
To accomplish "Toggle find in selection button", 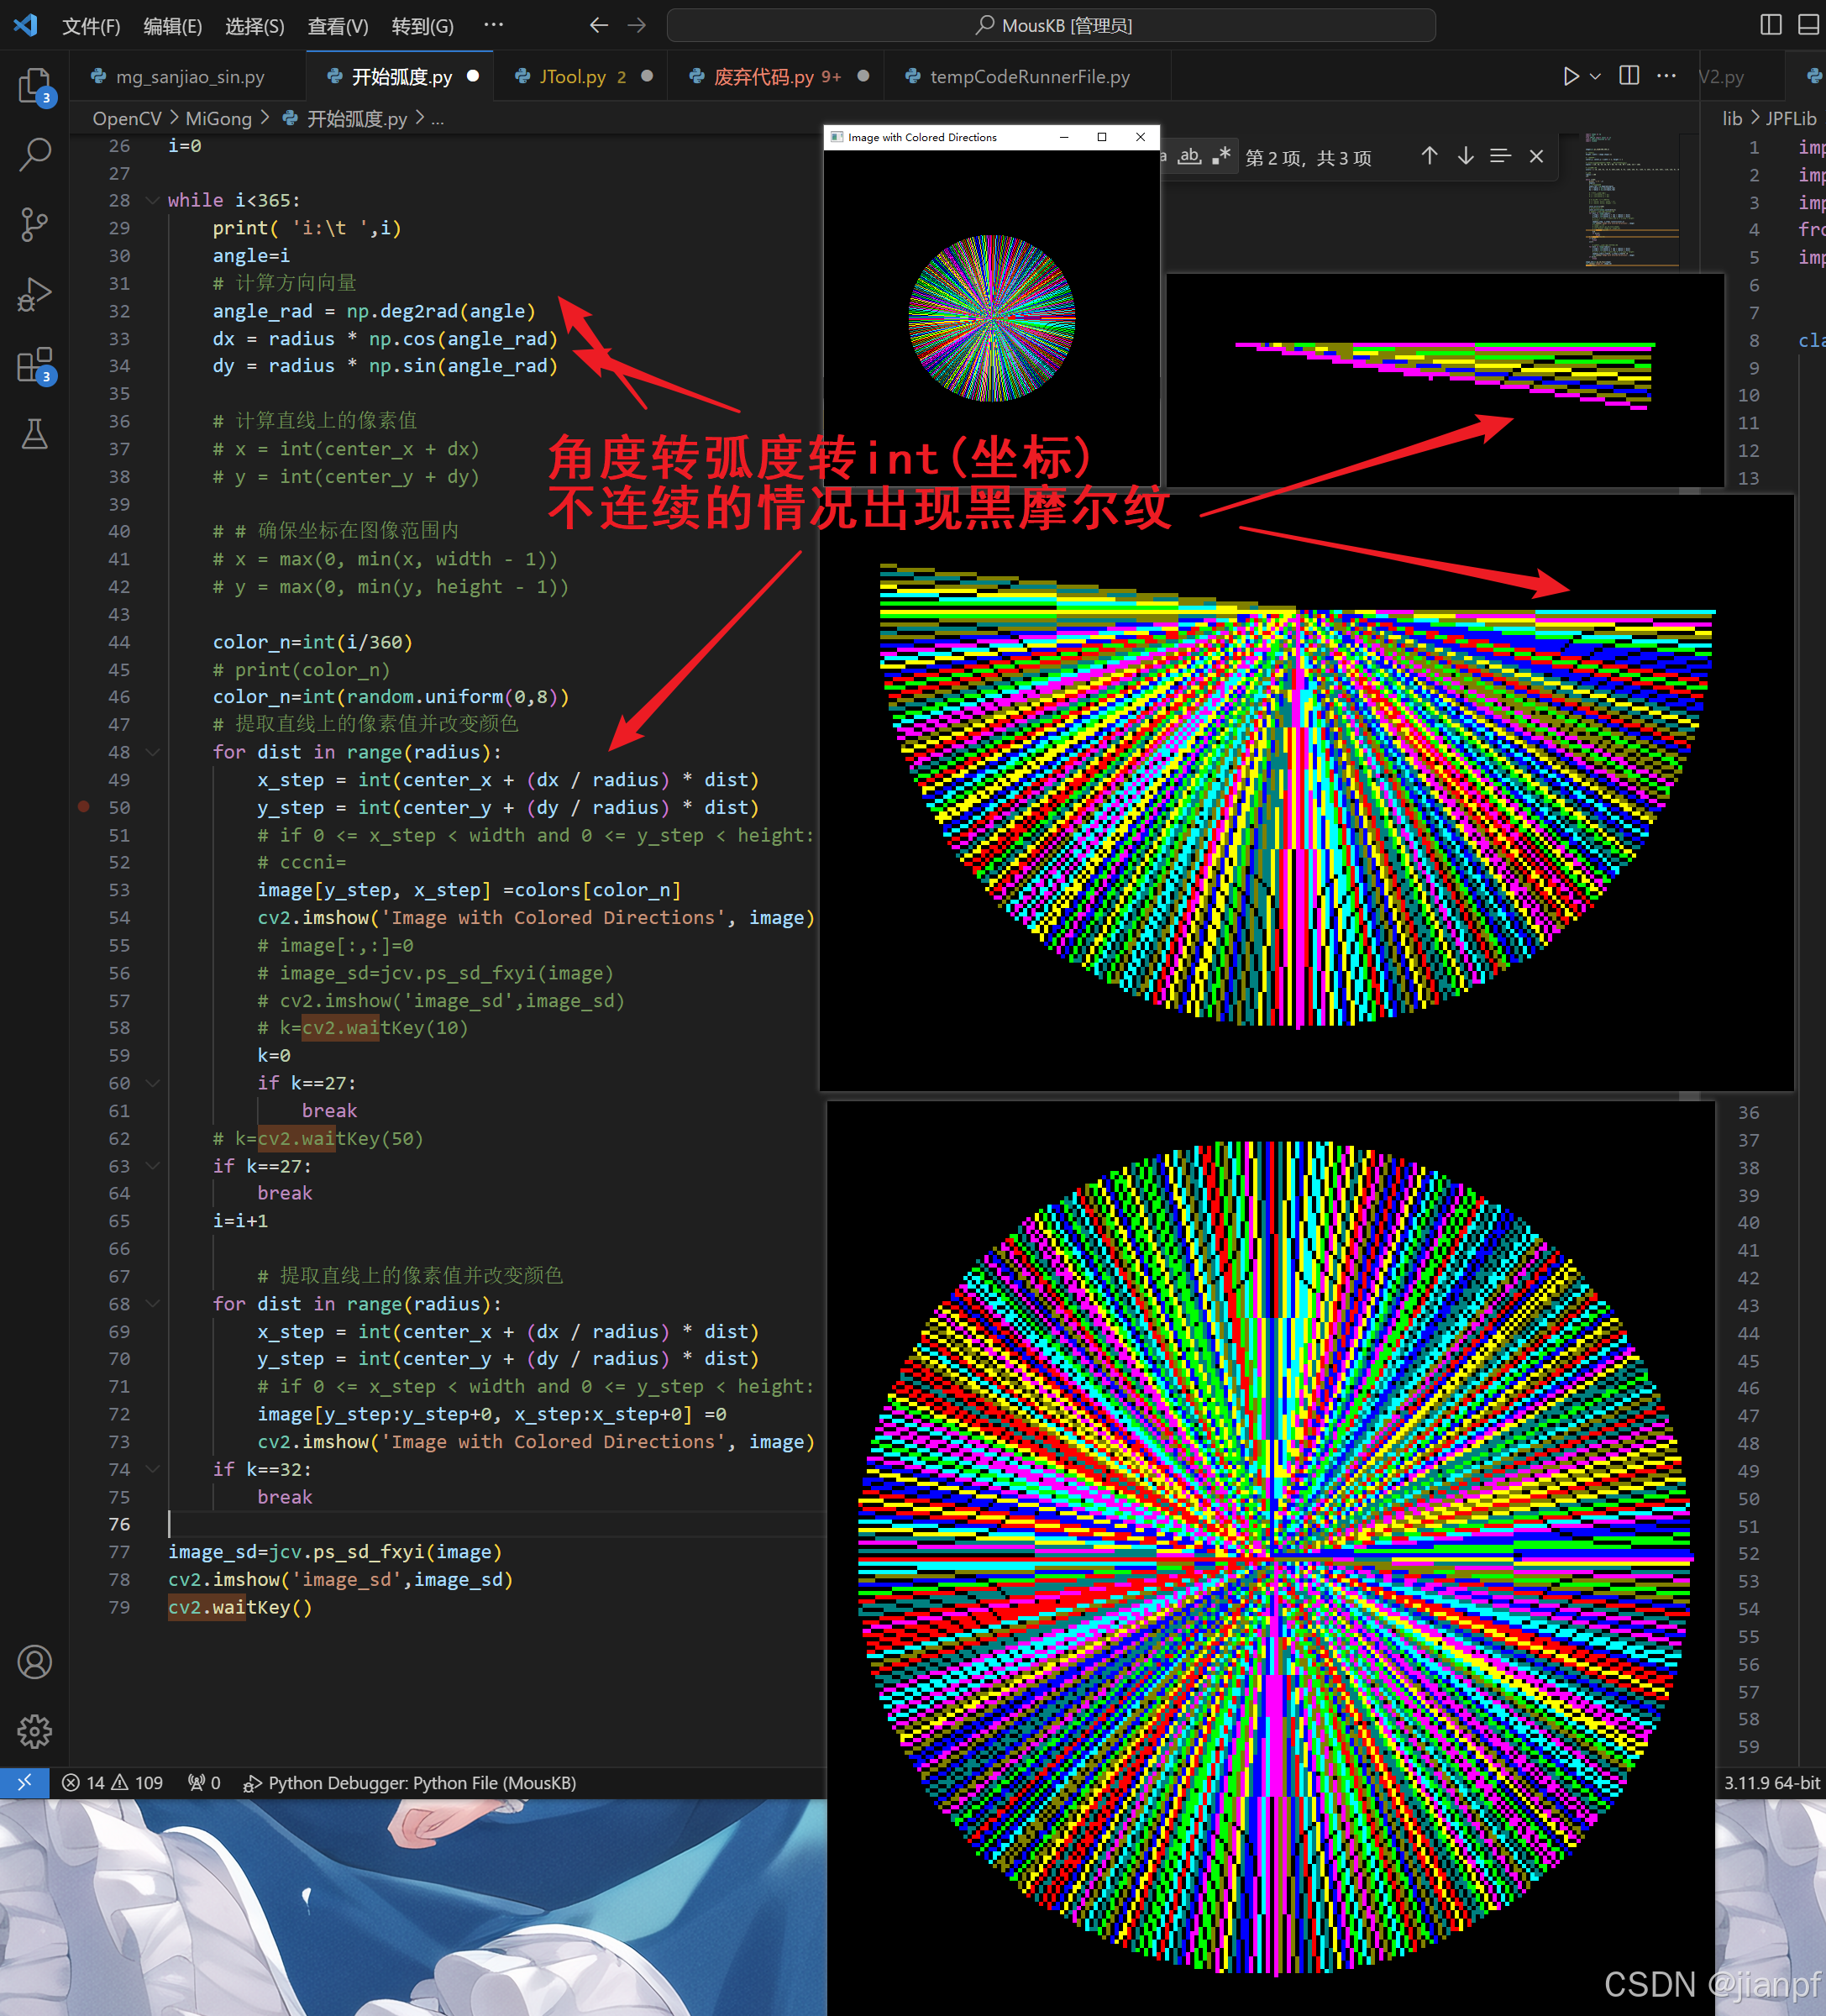I will click(1500, 156).
